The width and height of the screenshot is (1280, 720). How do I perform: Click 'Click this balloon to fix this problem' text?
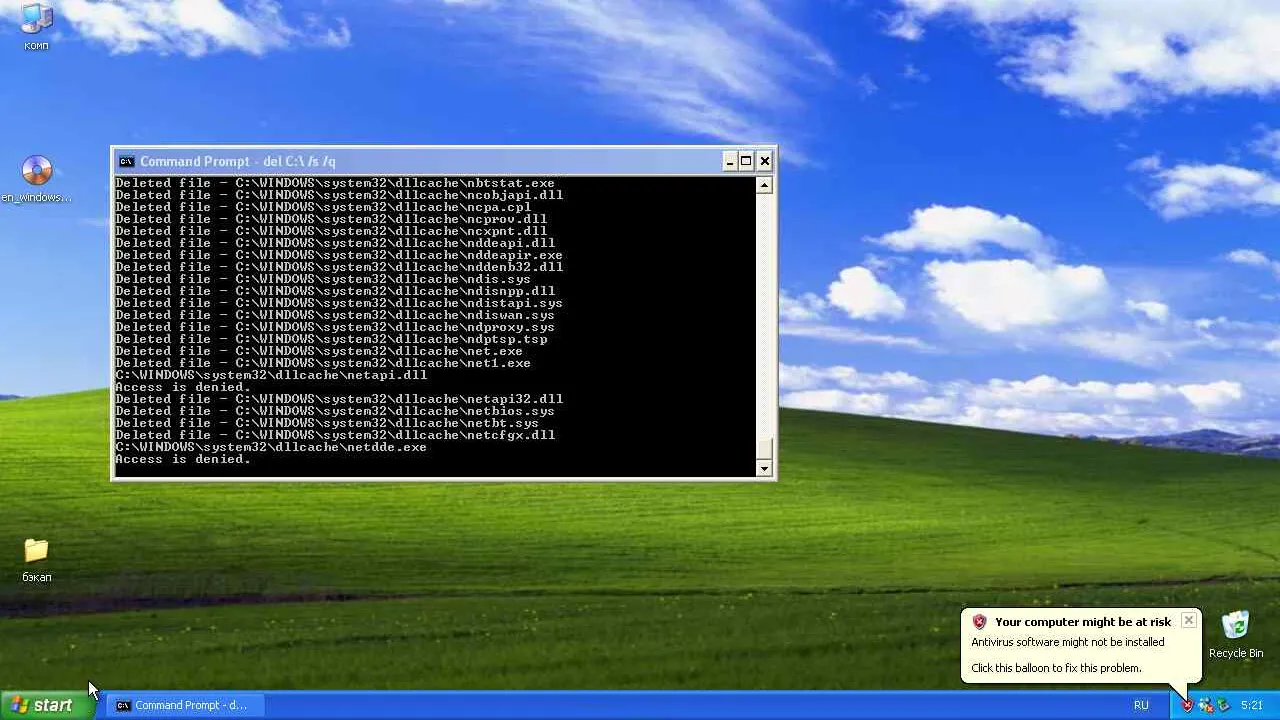click(1056, 668)
